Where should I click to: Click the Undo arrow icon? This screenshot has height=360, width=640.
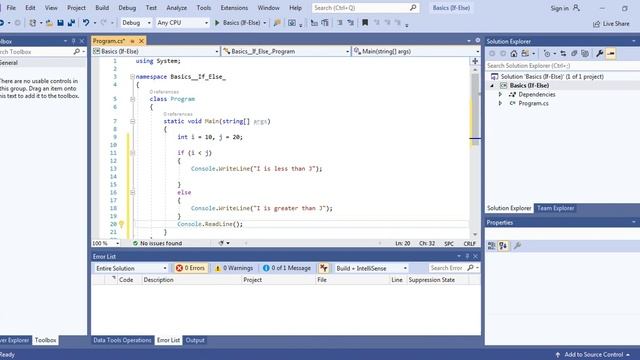86,23
